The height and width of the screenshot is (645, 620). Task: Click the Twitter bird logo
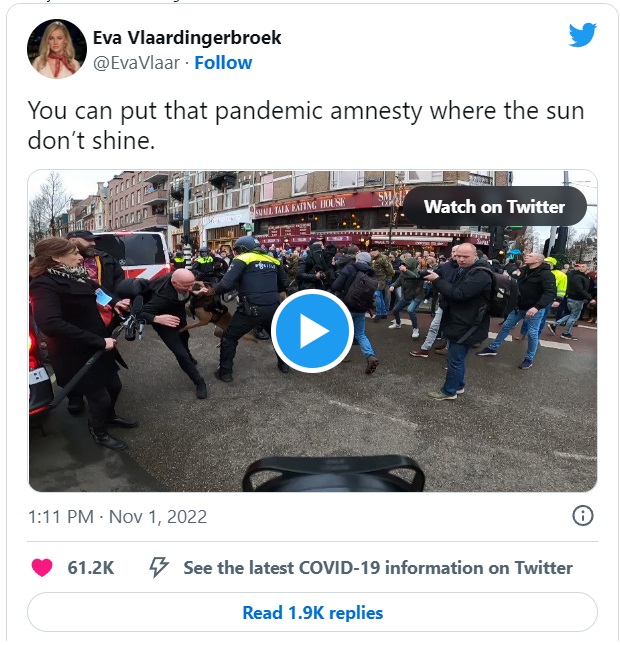tap(582, 35)
